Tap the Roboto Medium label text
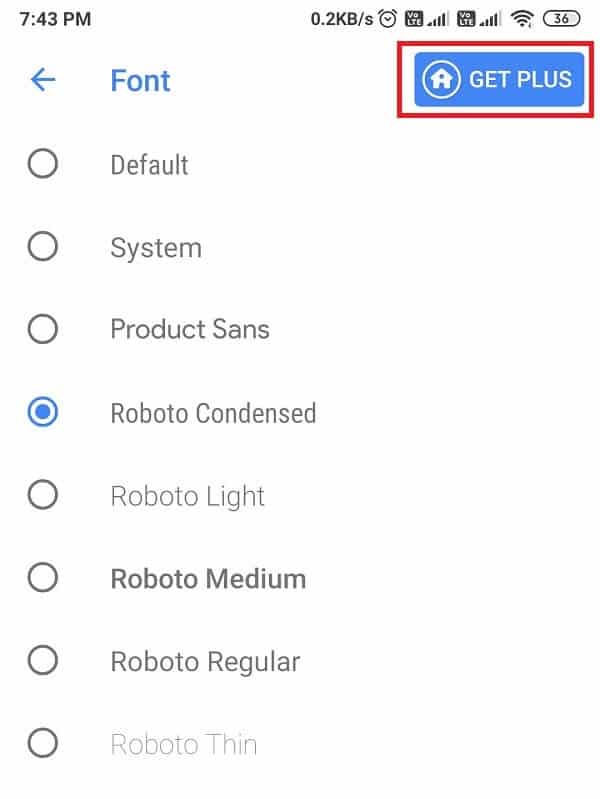The width and height of the screenshot is (600, 799). (x=208, y=578)
